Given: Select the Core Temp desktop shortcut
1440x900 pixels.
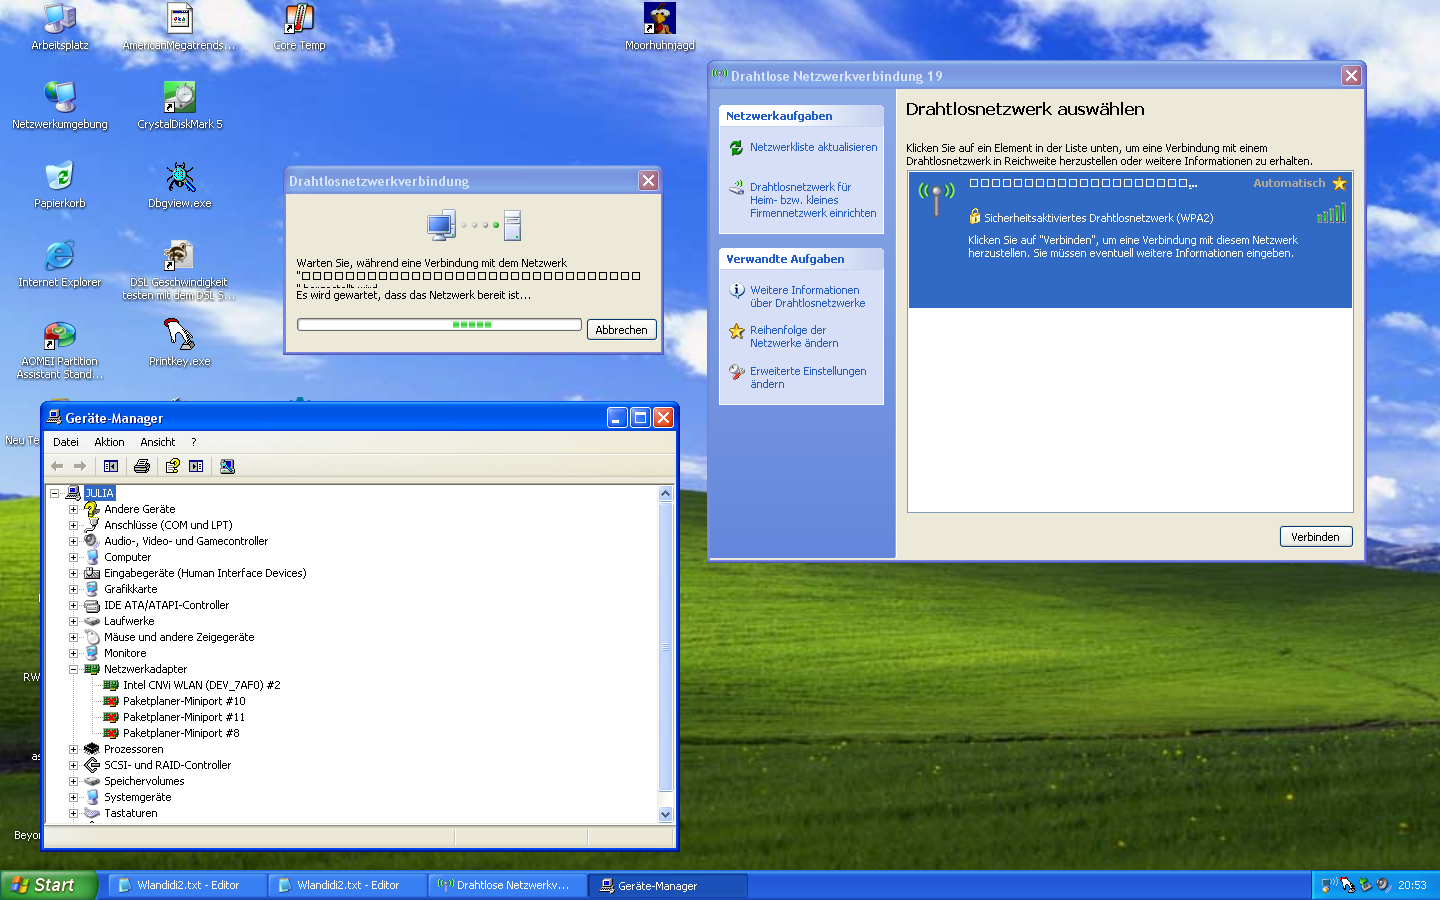Looking at the screenshot, I should tap(299, 27).
